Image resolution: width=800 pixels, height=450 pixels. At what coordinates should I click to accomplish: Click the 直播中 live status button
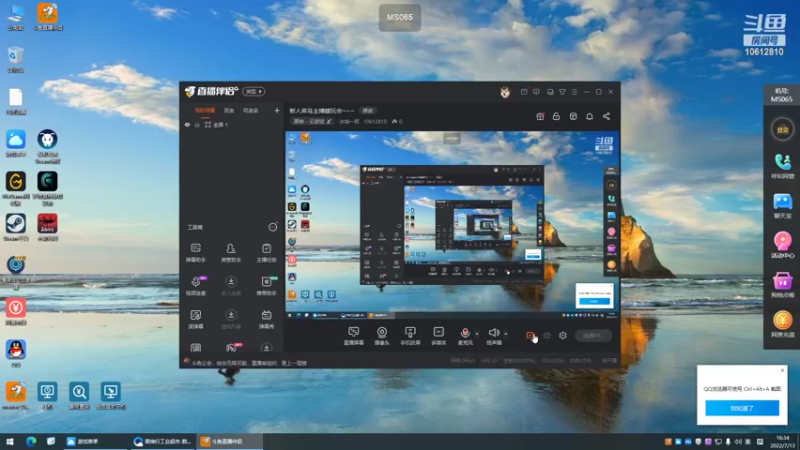coord(593,336)
